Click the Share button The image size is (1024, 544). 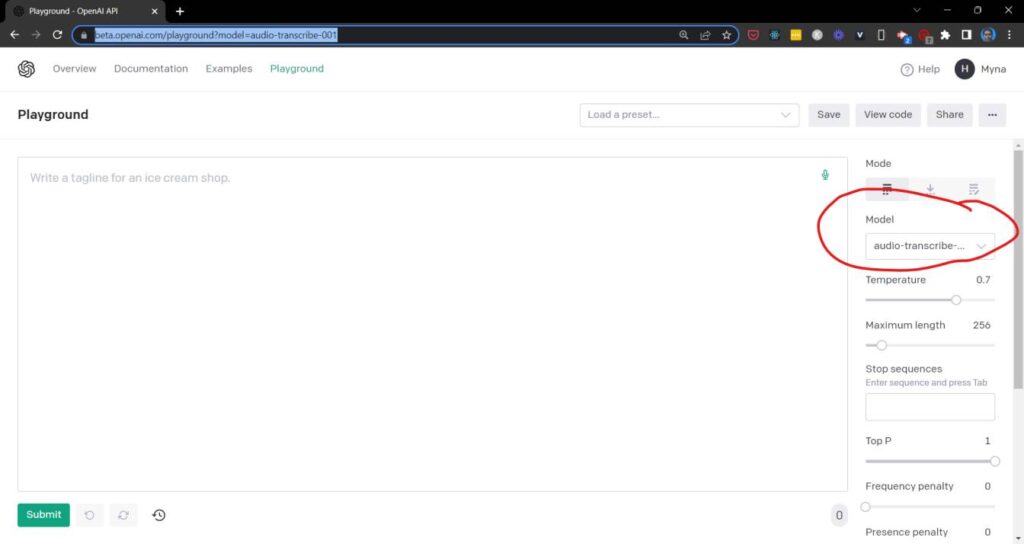point(949,115)
